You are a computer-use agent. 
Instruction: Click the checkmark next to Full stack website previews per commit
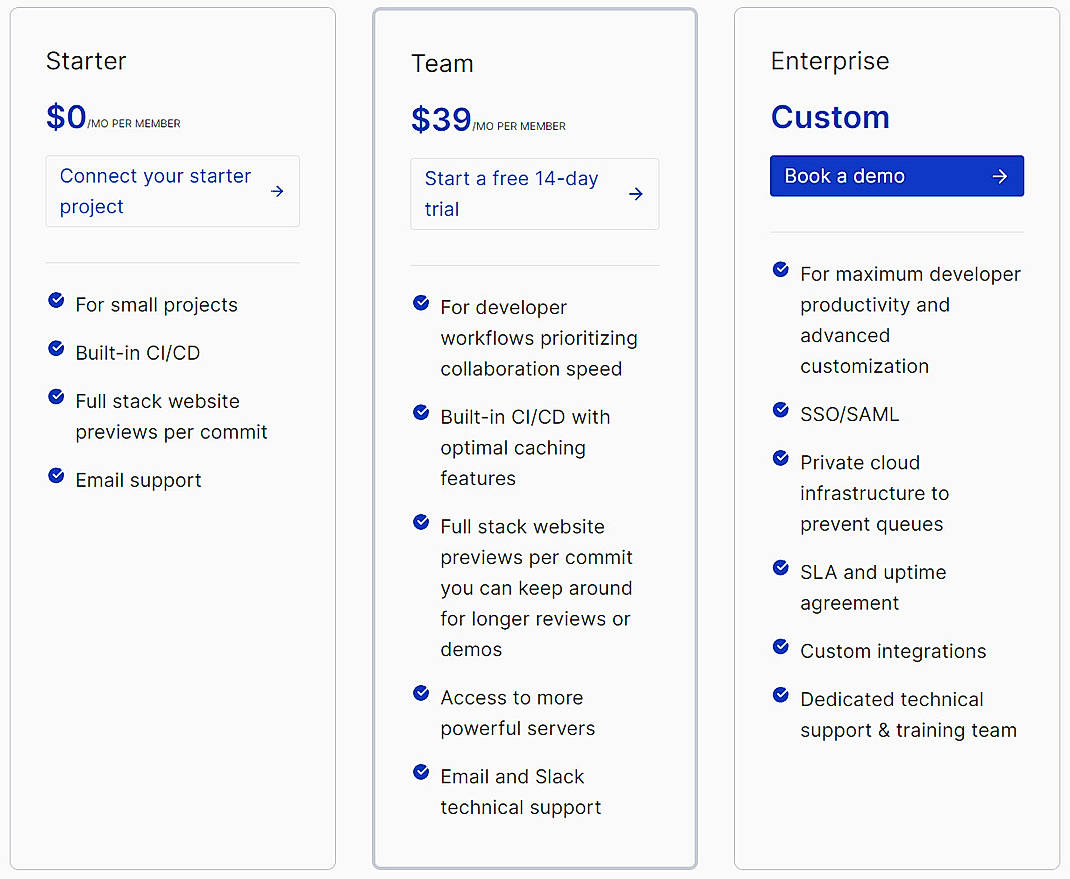[x=56, y=396]
